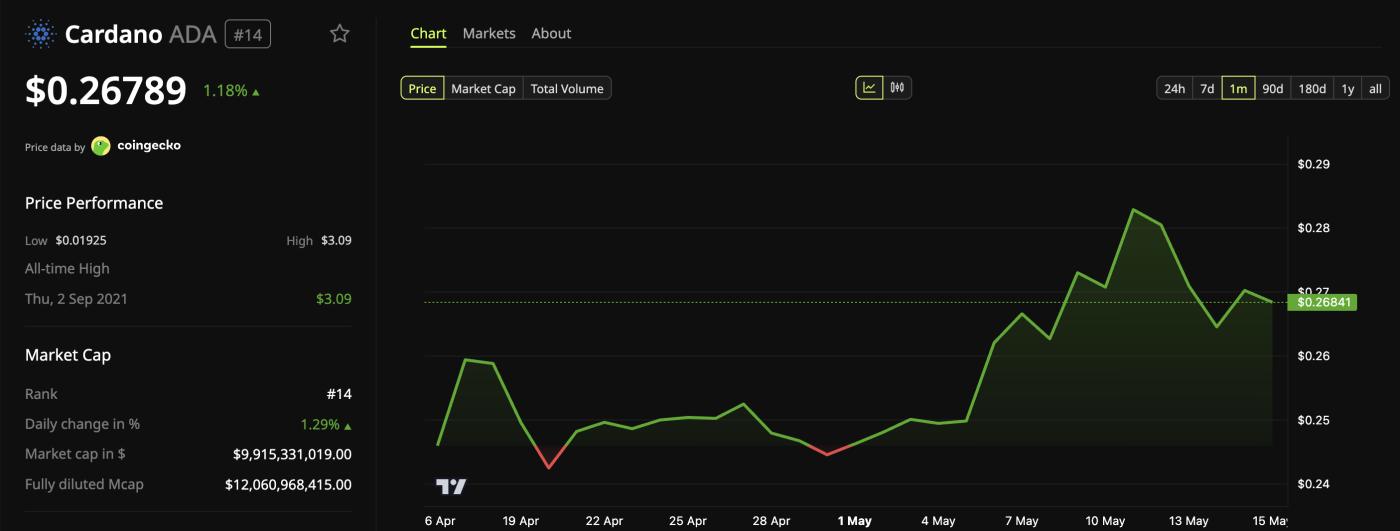Click the market cap $9,915,331,019.00 value
1400x531 pixels.
tap(292, 454)
